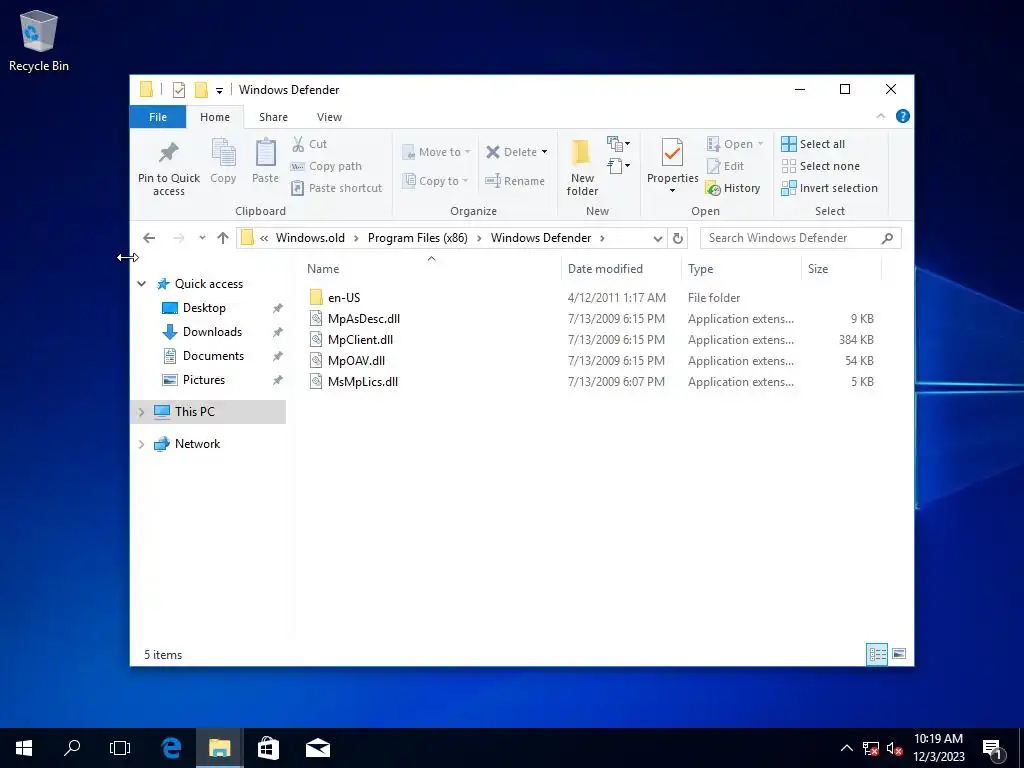The height and width of the screenshot is (768, 1024).
Task: Select MpAsDesc.dll file
Action: tap(364, 319)
